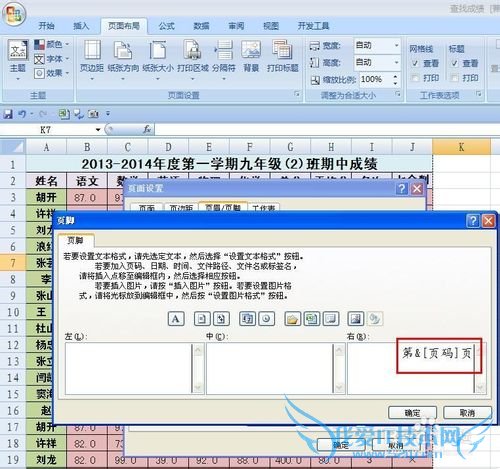Click the Undo icon in quick access toolbar

(x=22, y=114)
